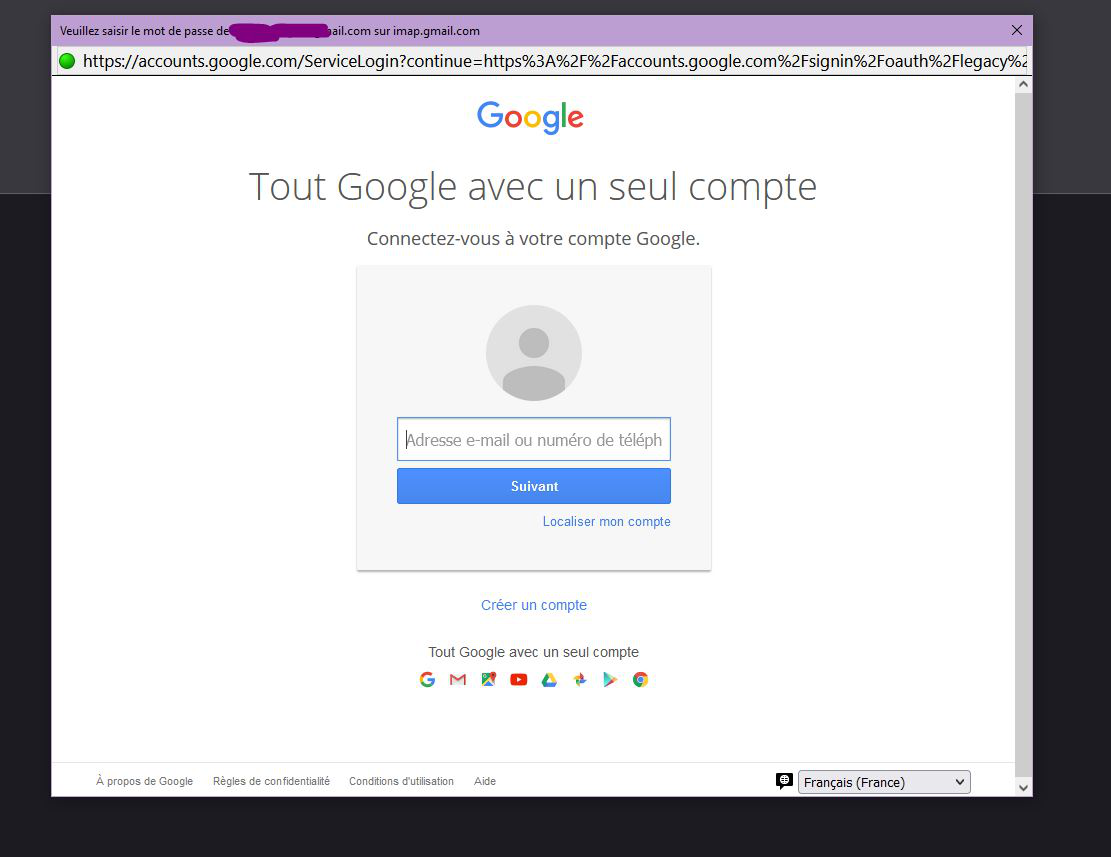The height and width of the screenshot is (857, 1111).
Task: Click the Google Drive icon
Action: (x=549, y=680)
